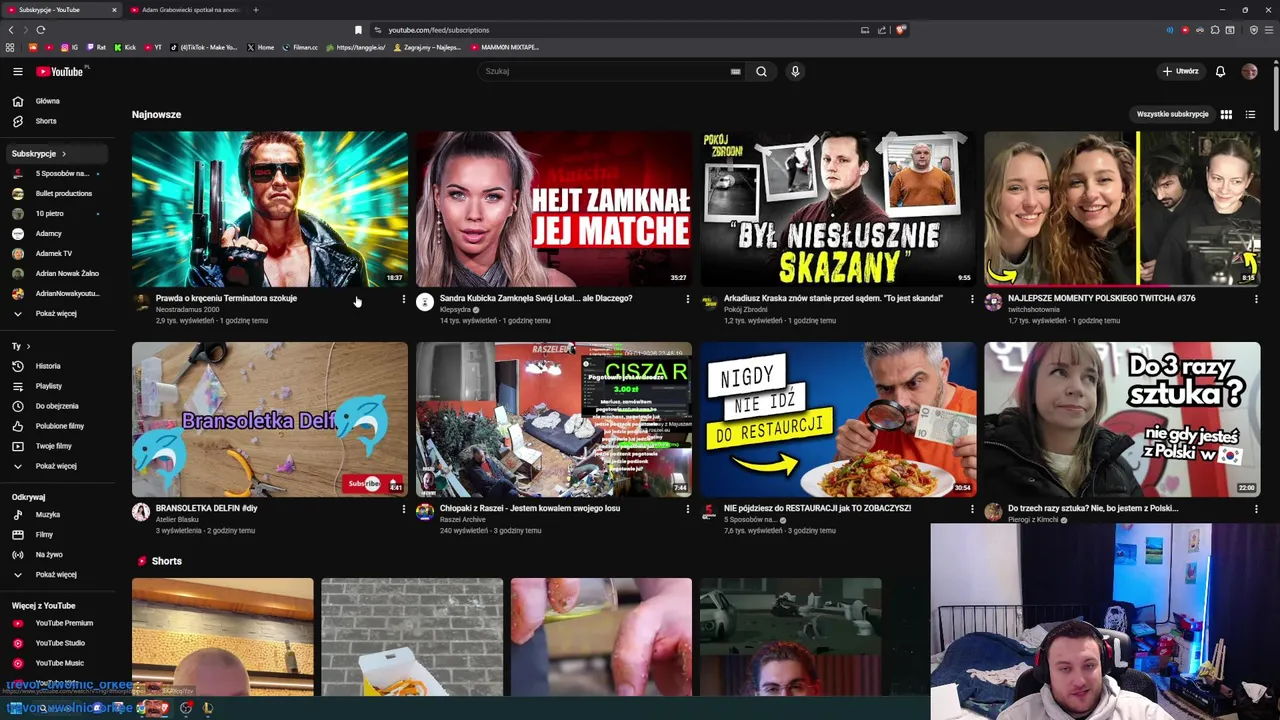This screenshot has width=1280, height=720.
Task: Open options for Najlepsze momenty Twitcha video
Action: click(1256, 299)
